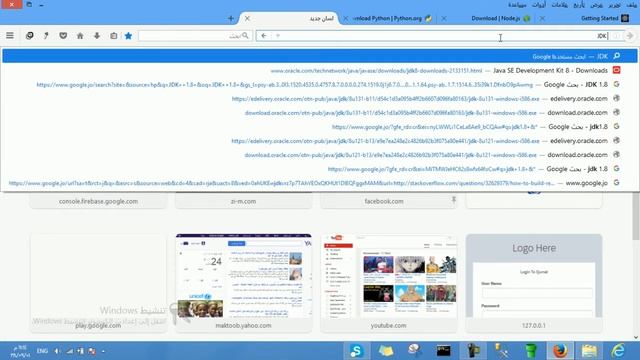Open the تأريخ (History) menu
The image size is (640, 360).
pos(579,5)
